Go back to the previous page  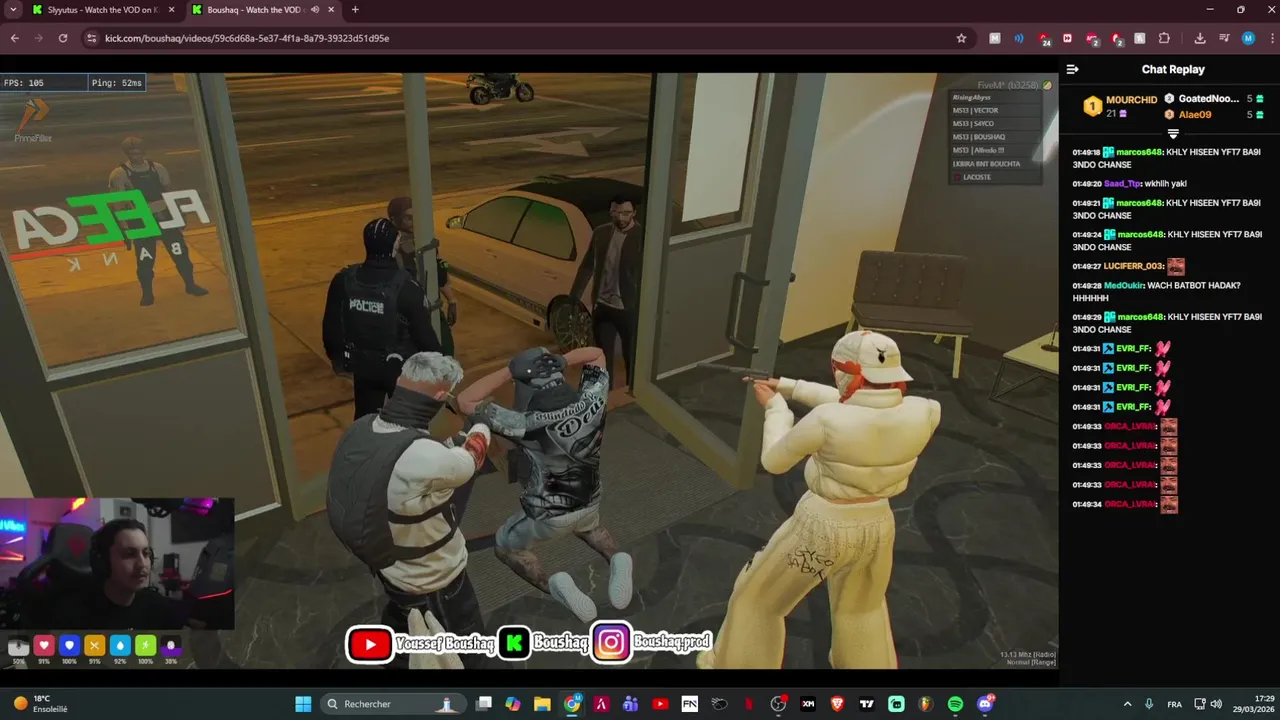(15, 38)
